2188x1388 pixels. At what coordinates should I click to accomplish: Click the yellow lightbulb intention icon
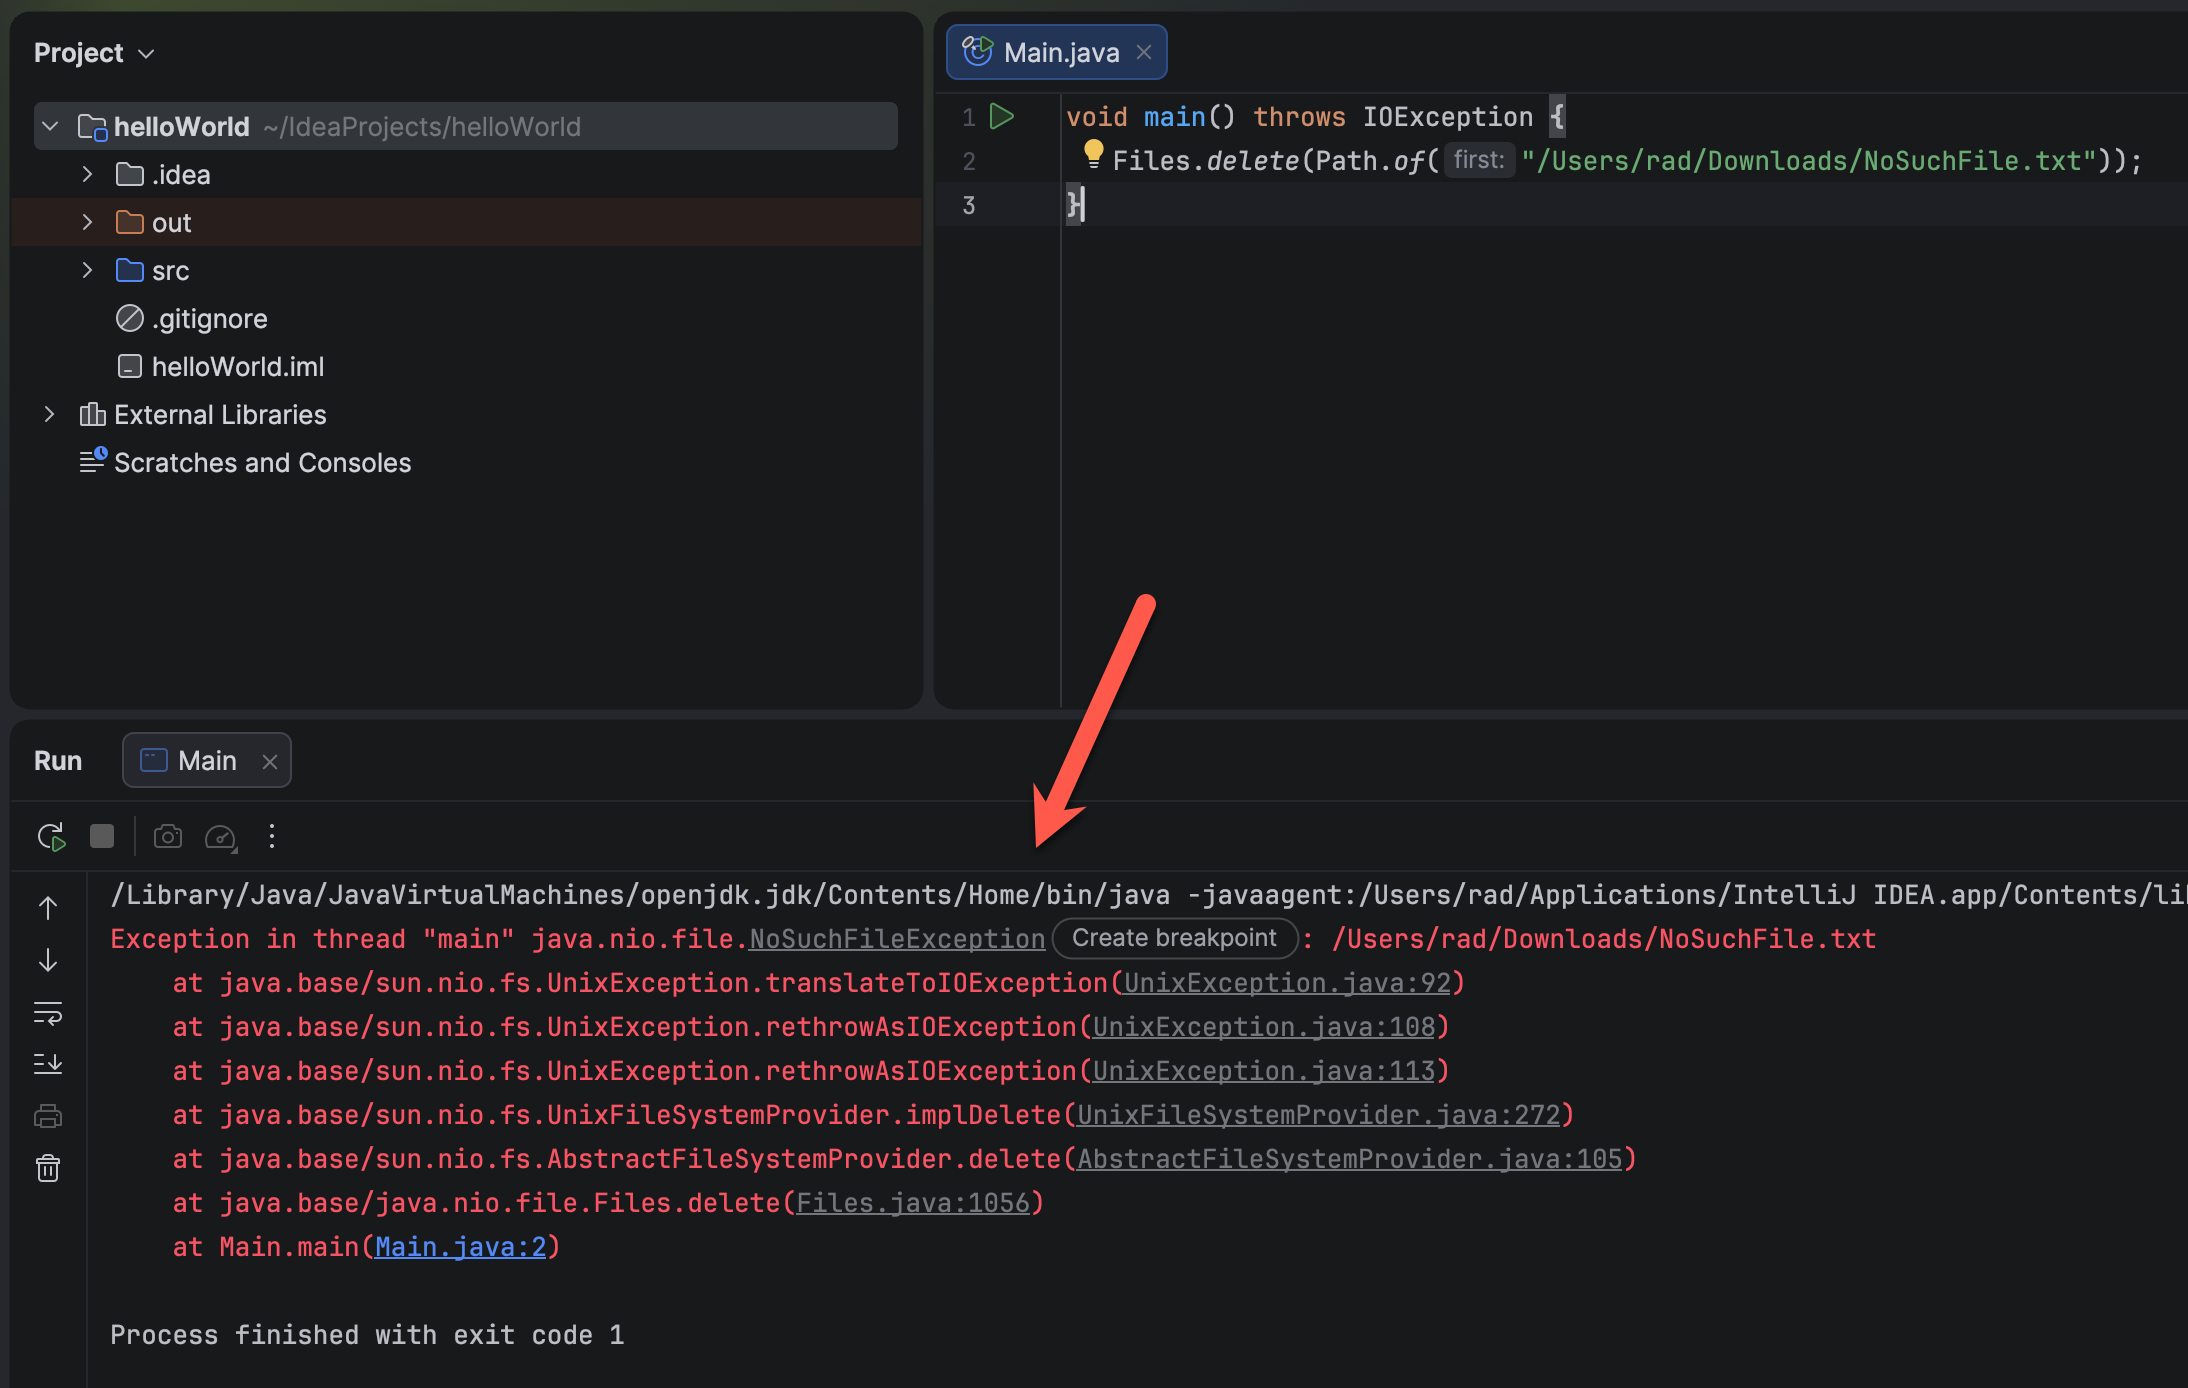pos(1093,154)
